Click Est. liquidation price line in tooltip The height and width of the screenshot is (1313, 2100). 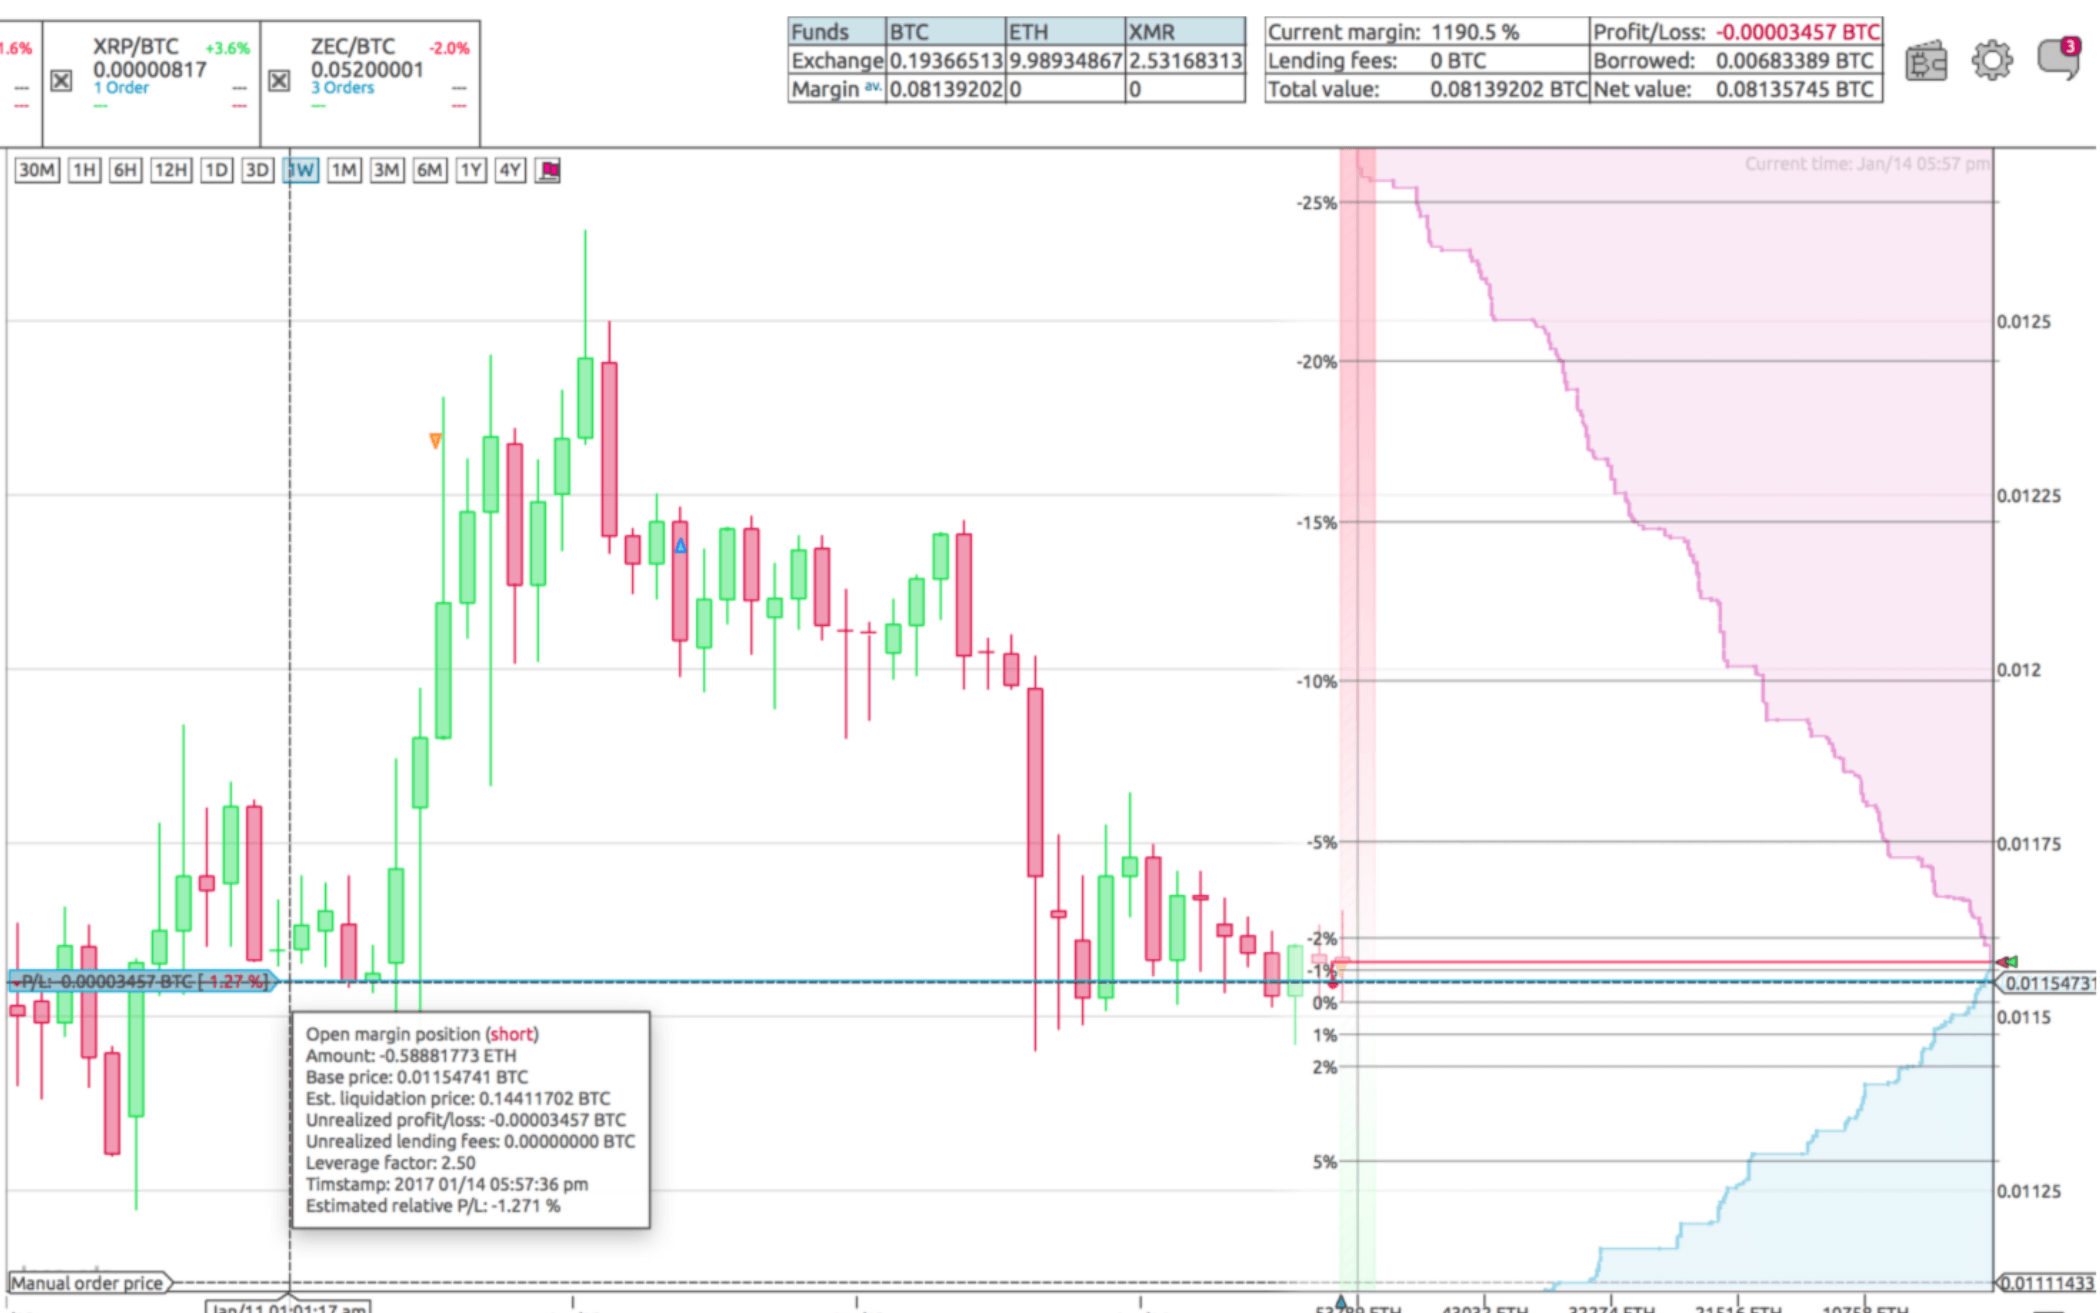point(457,1099)
